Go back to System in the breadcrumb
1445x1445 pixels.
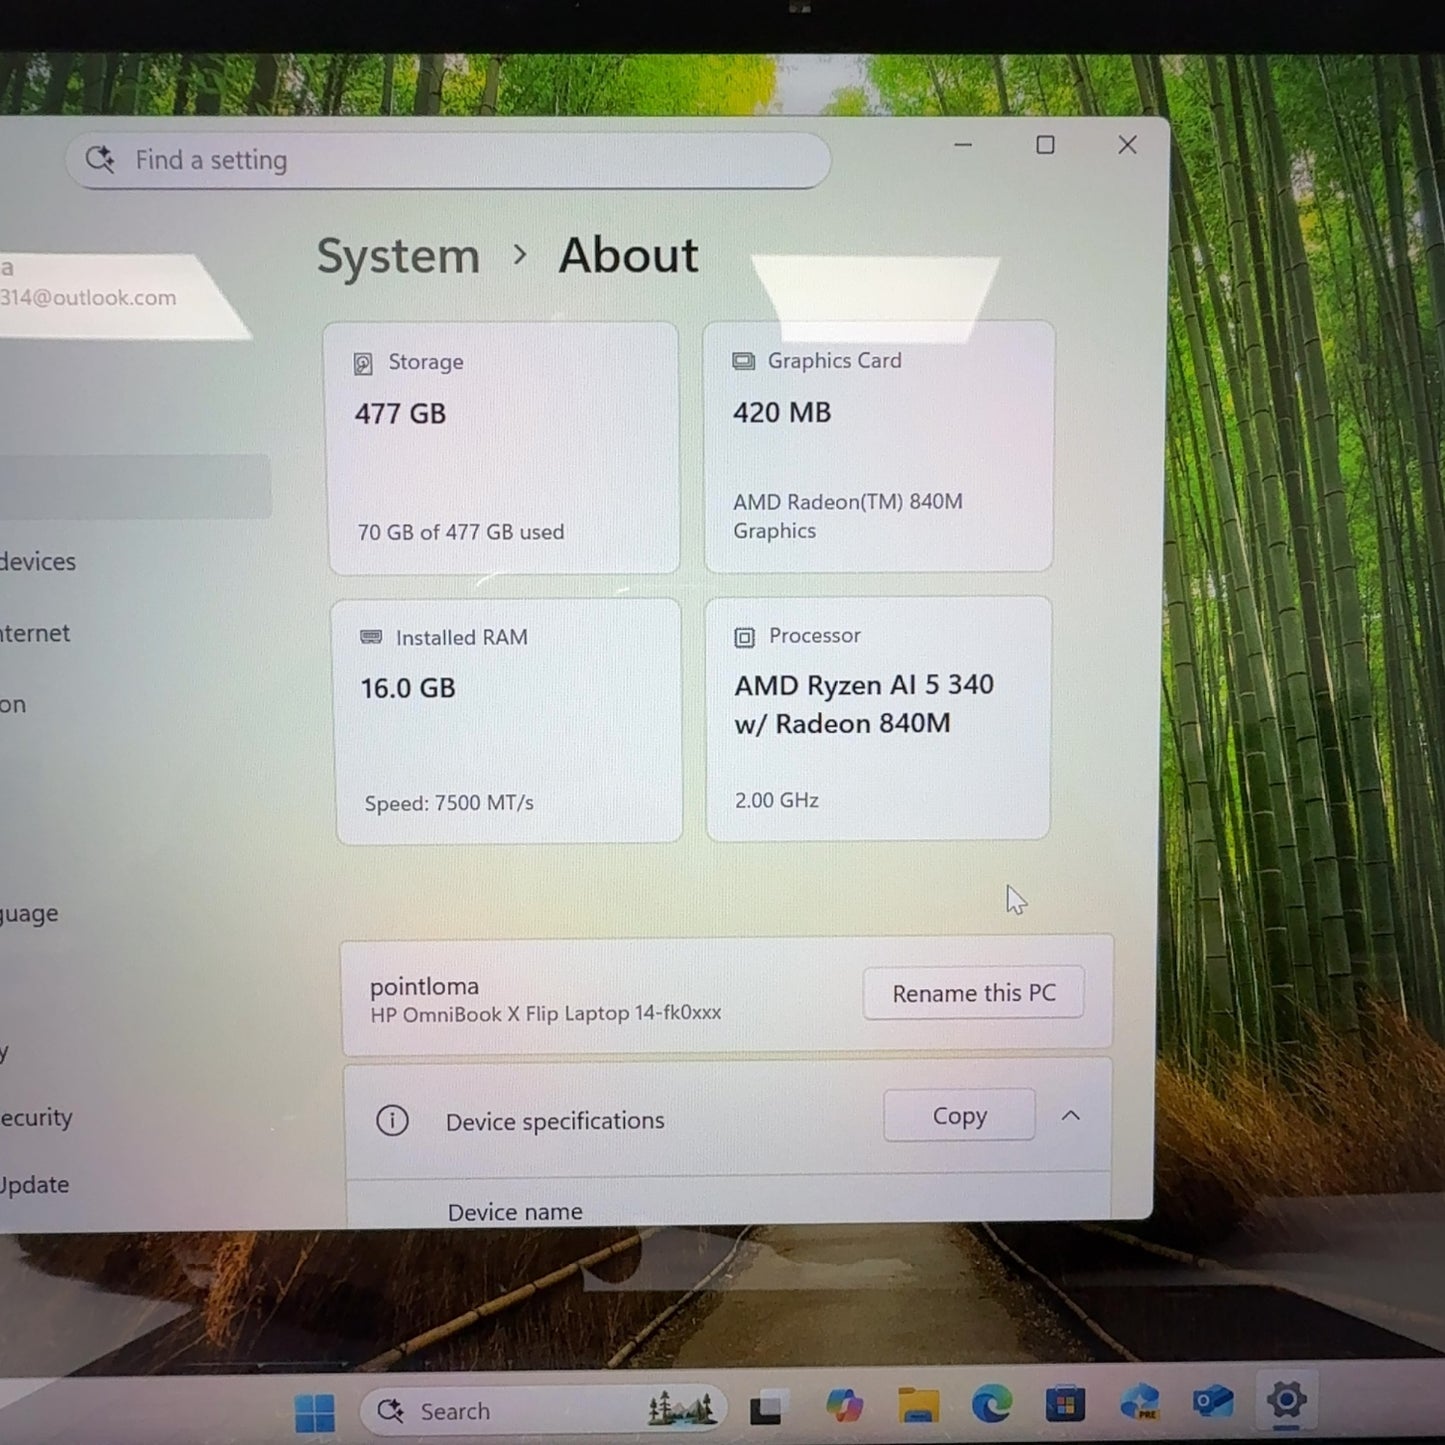pyautogui.click(x=398, y=257)
